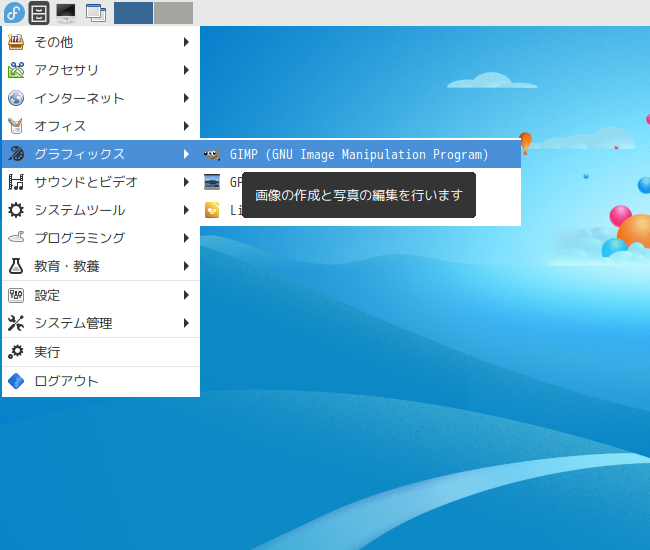Open the システム管理 menu category
This screenshot has height=550, width=650.
point(101,323)
